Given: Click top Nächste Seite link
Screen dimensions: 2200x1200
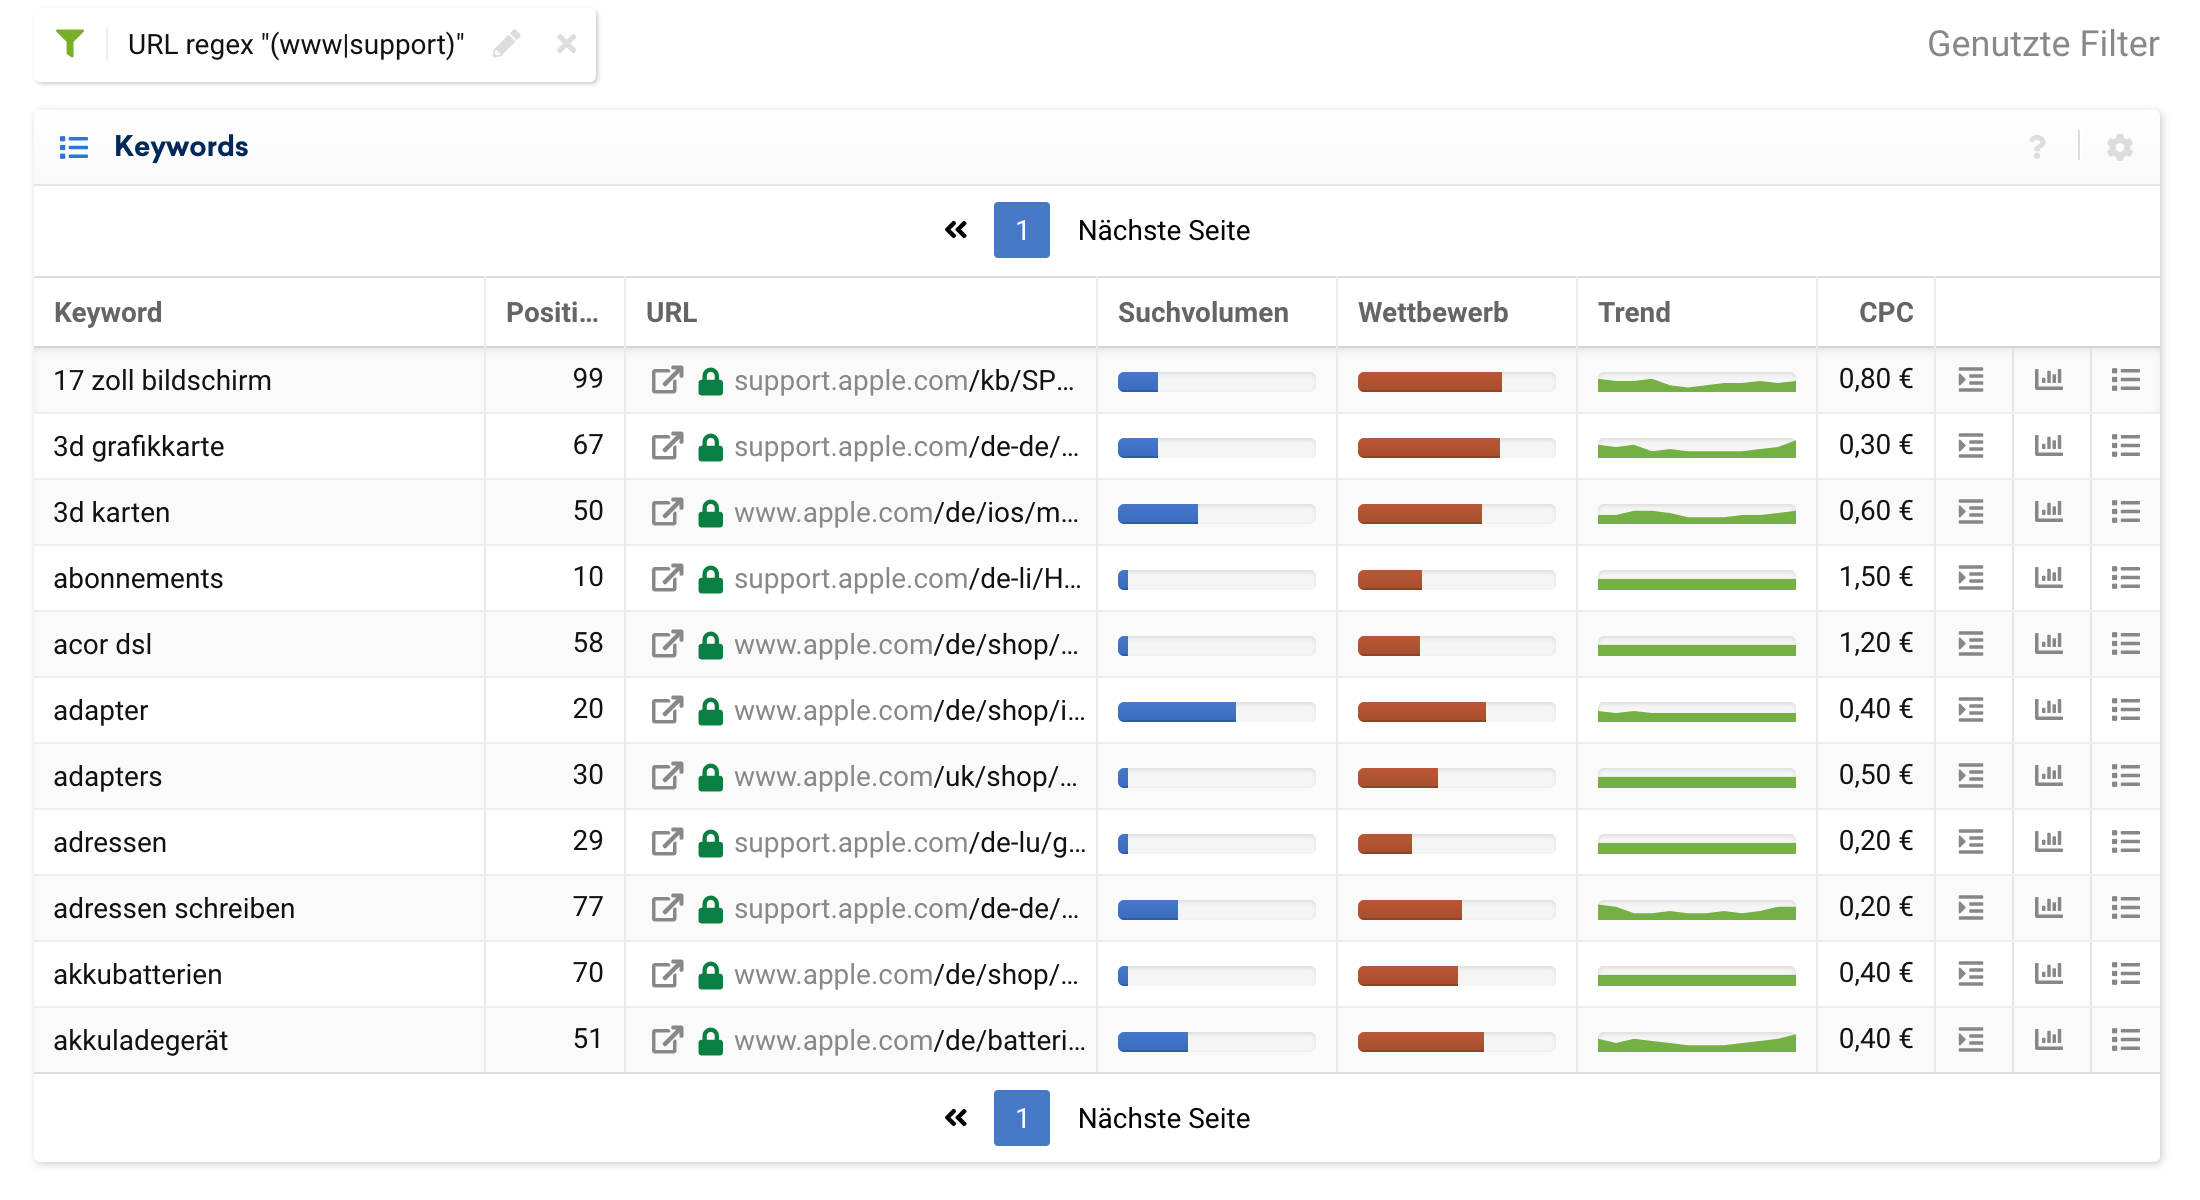Looking at the screenshot, I should point(1164,230).
